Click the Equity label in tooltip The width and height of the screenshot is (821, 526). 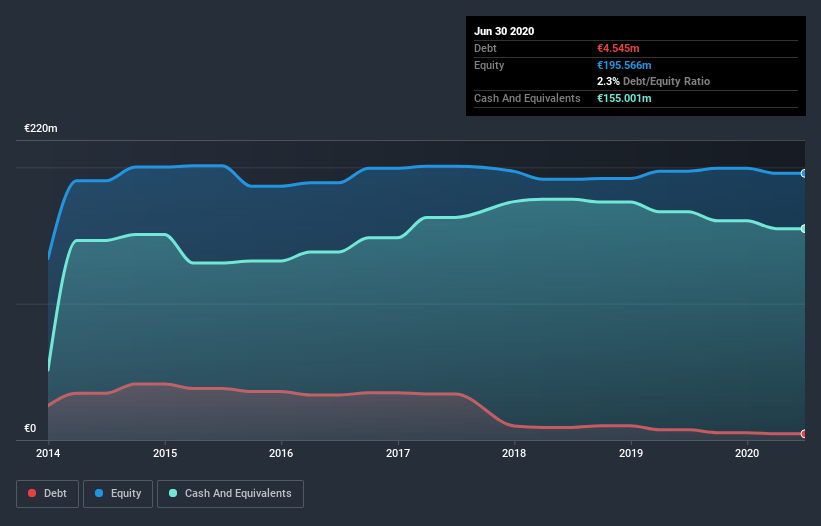[489, 65]
